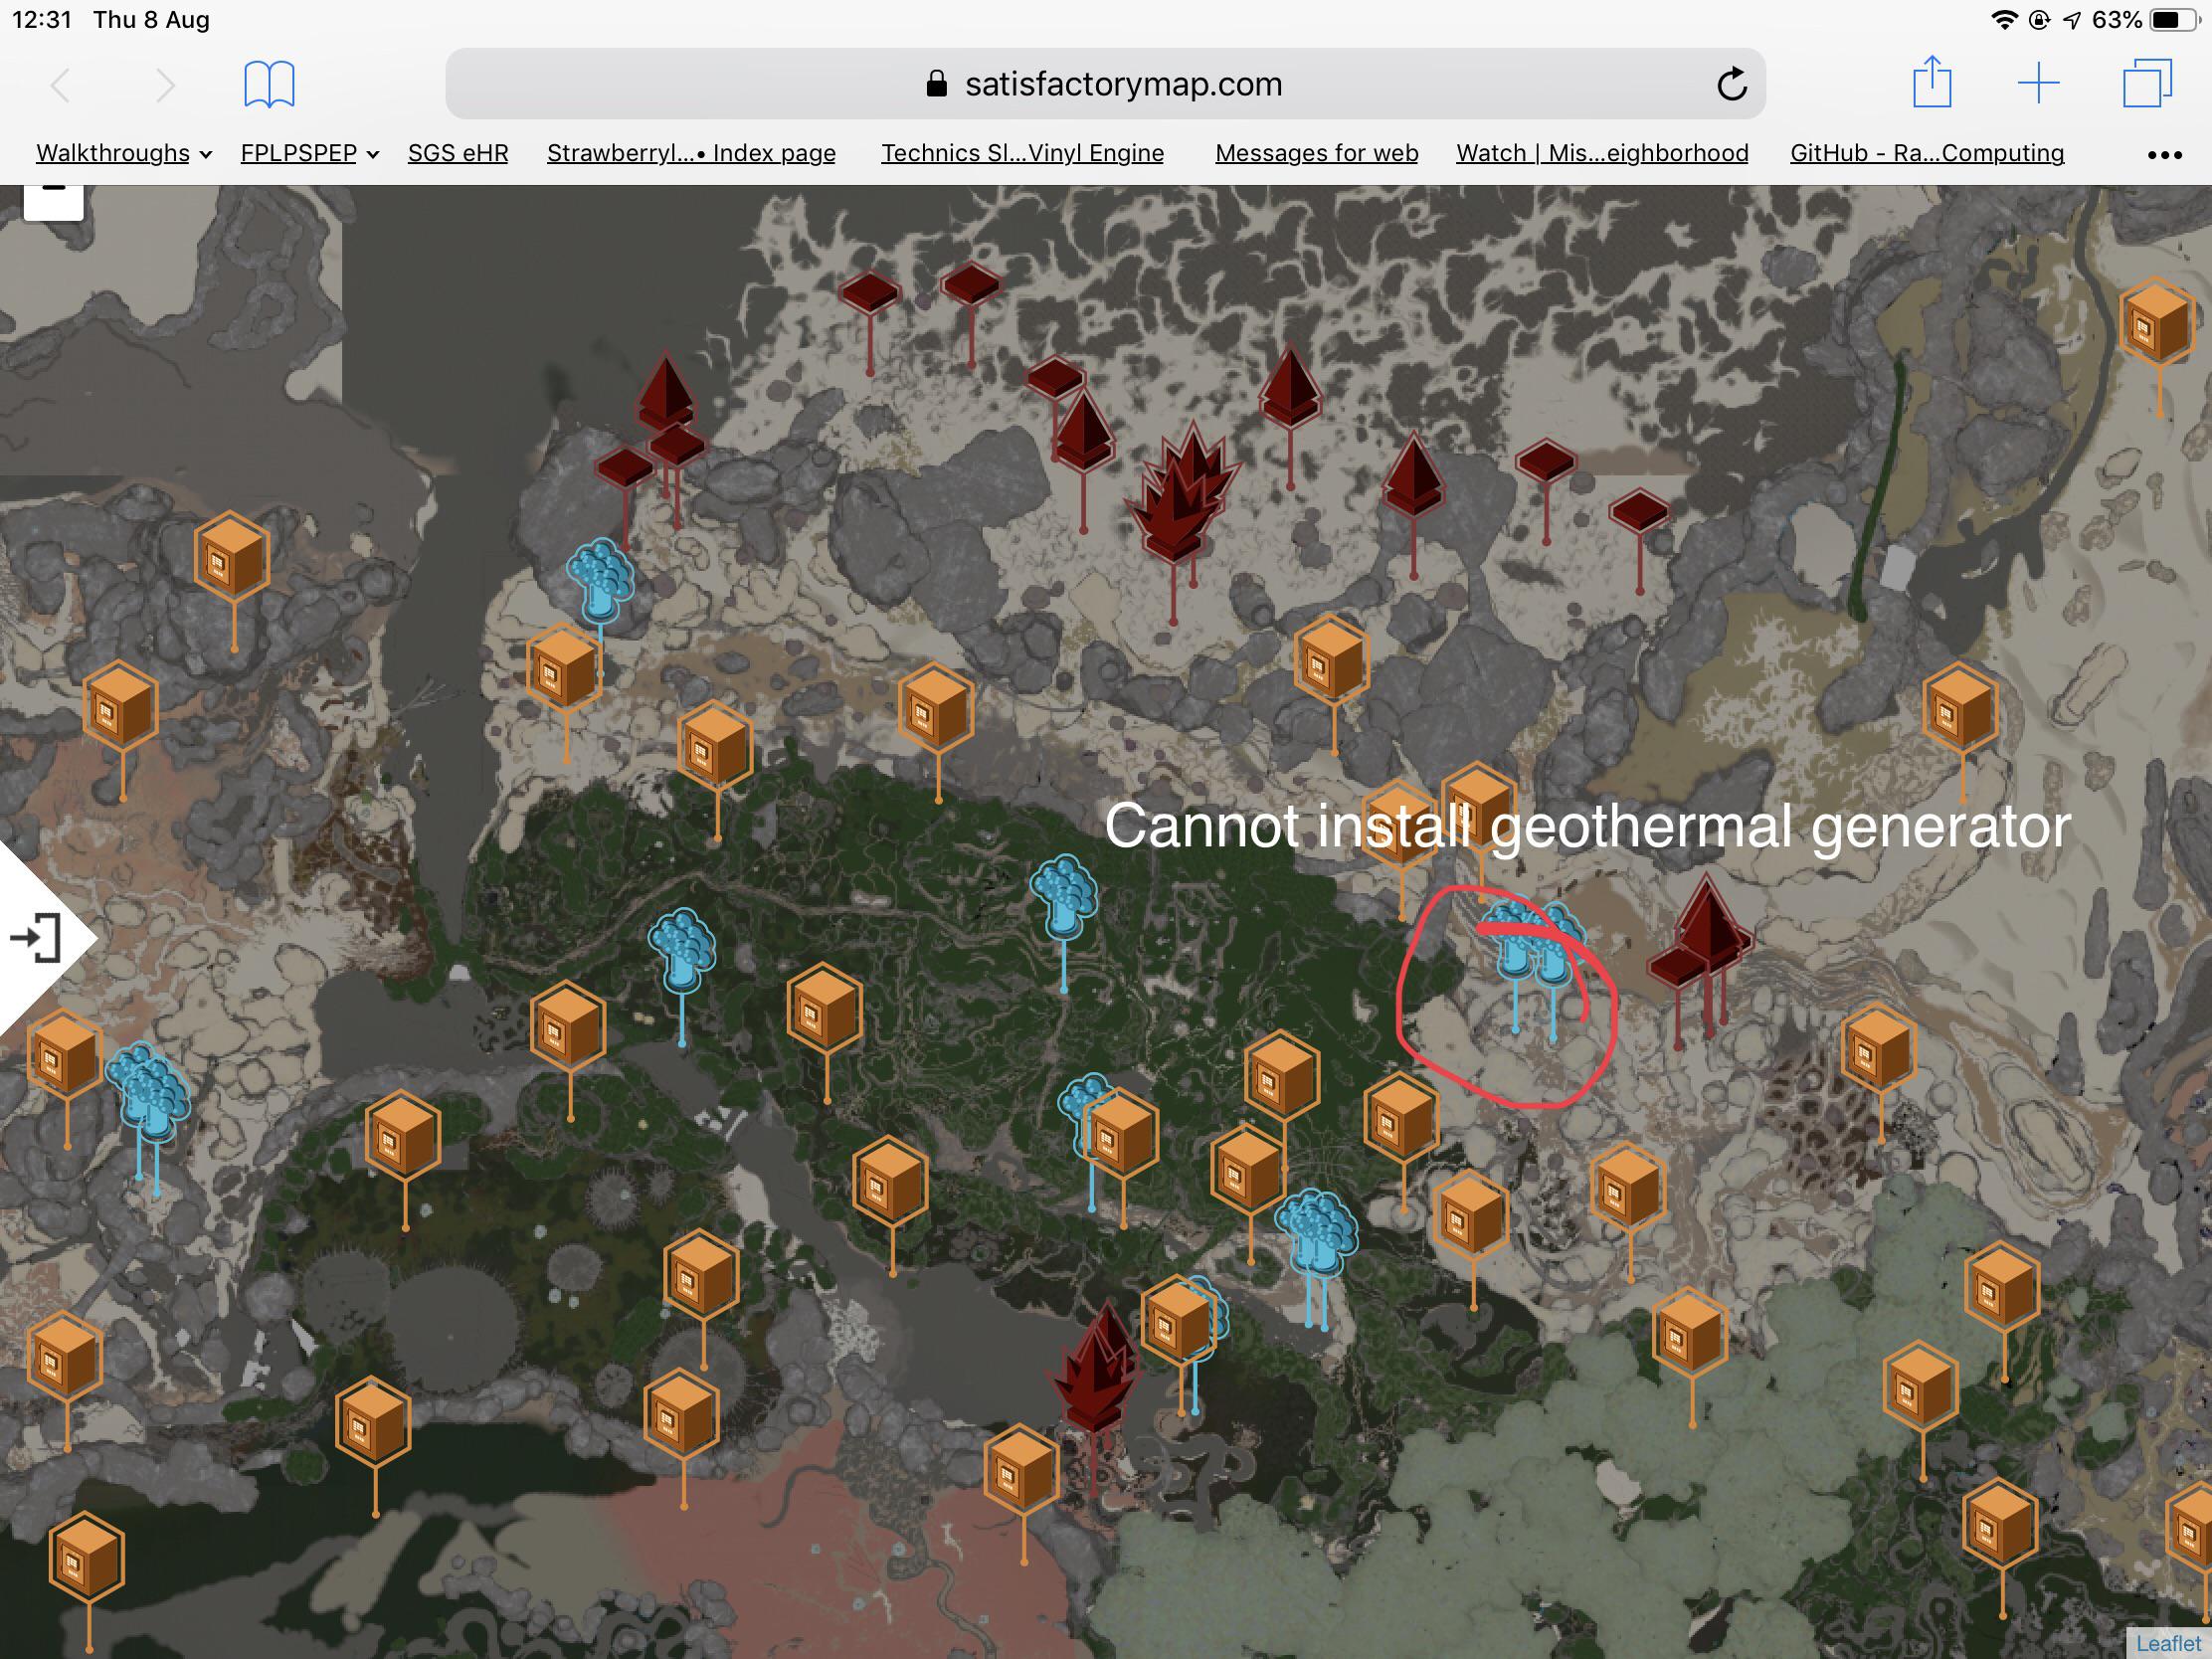Open the Safari share sheet icon

[1931, 82]
